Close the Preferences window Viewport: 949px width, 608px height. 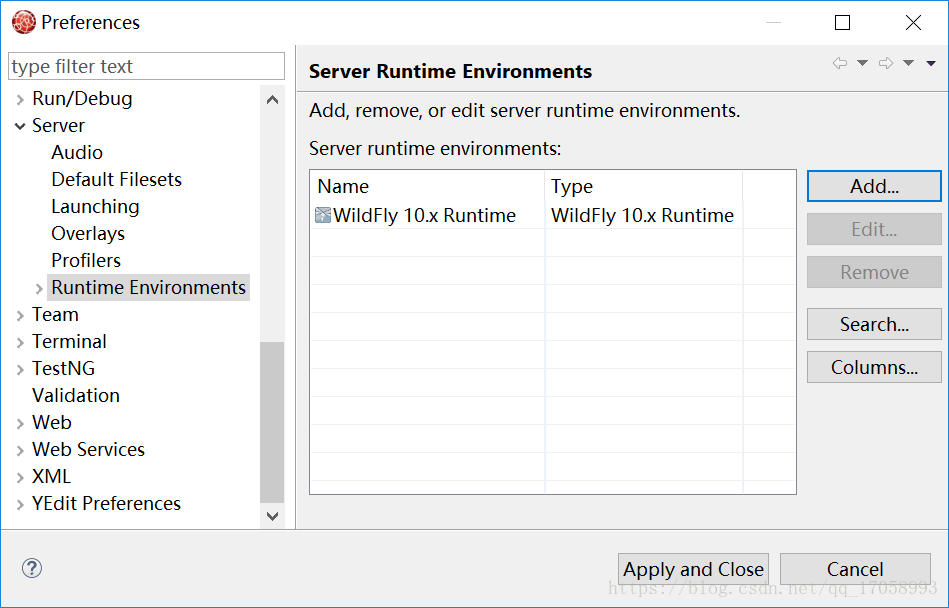click(913, 22)
